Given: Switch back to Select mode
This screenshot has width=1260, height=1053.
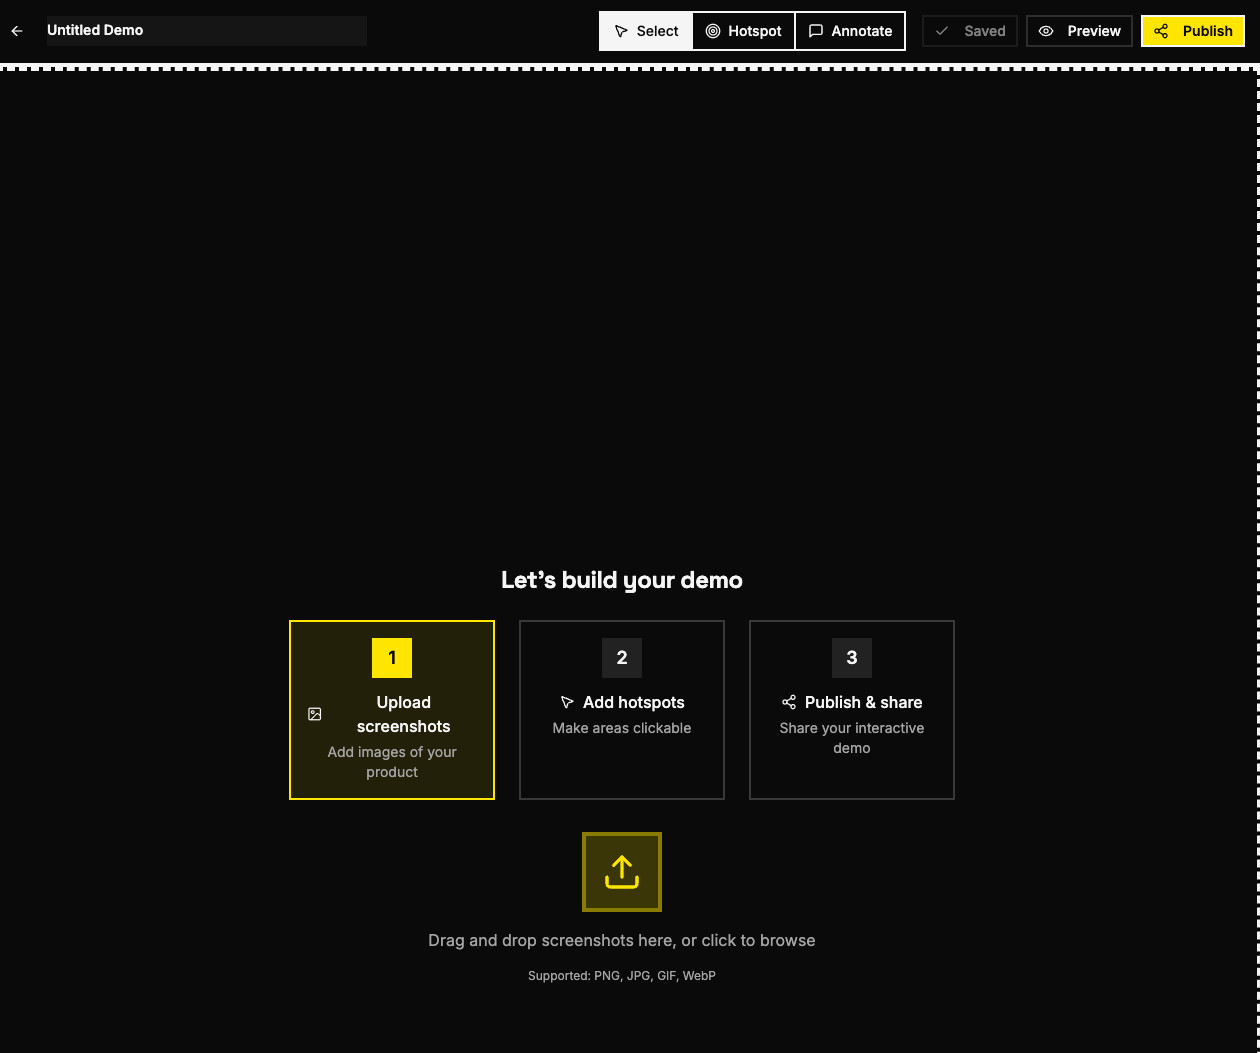Looking at the screenshot, I should pos(645,31).
